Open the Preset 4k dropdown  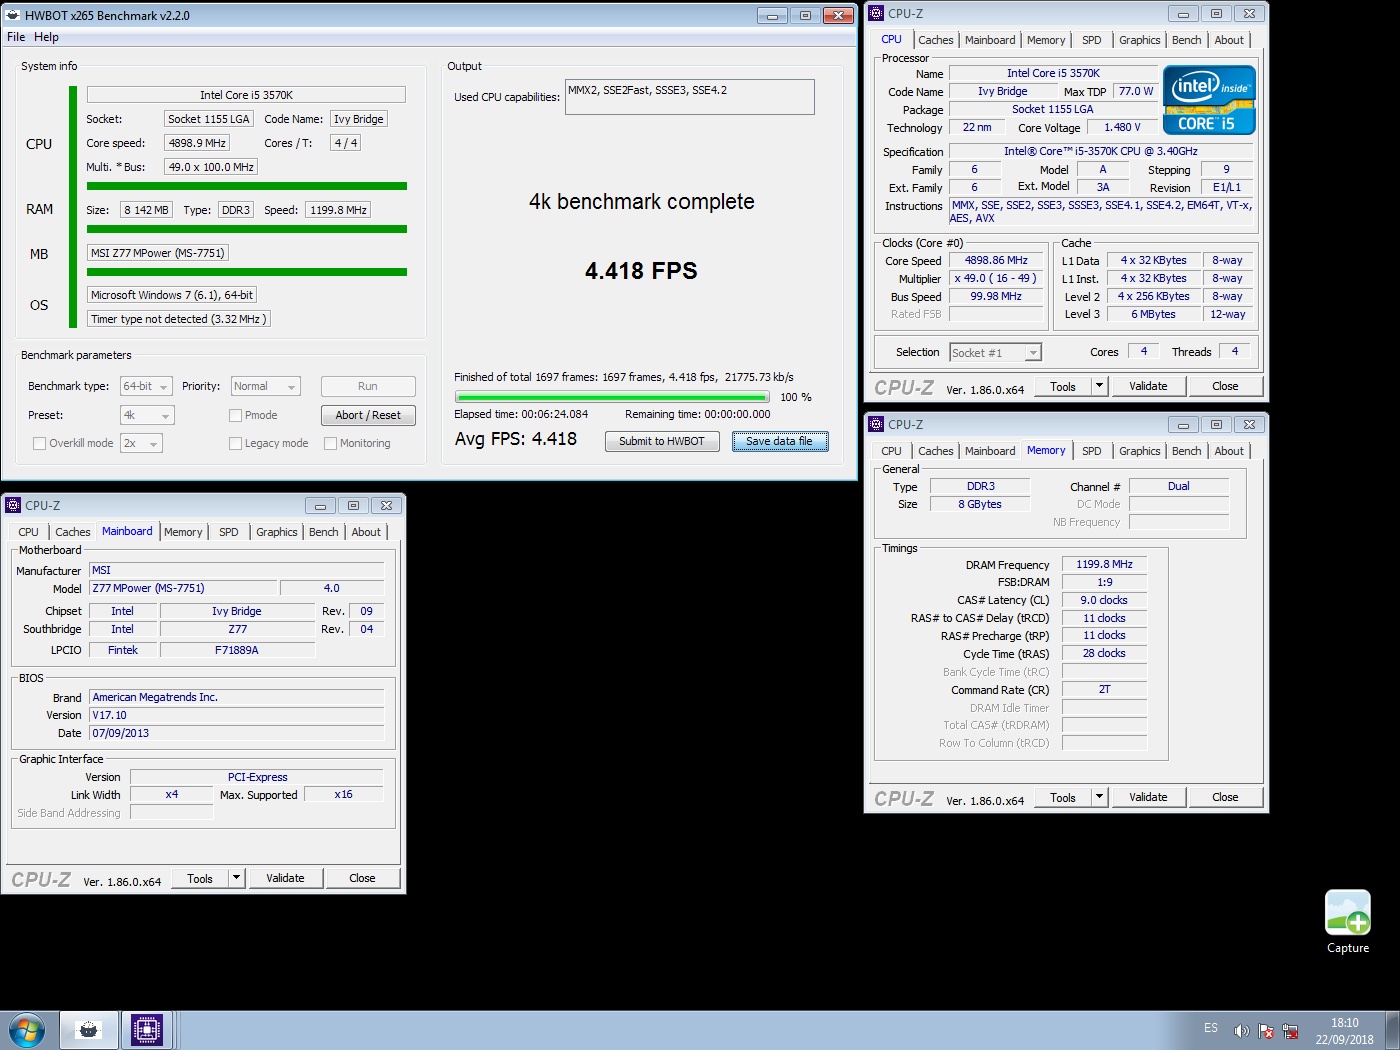click(x=146, y=415)
